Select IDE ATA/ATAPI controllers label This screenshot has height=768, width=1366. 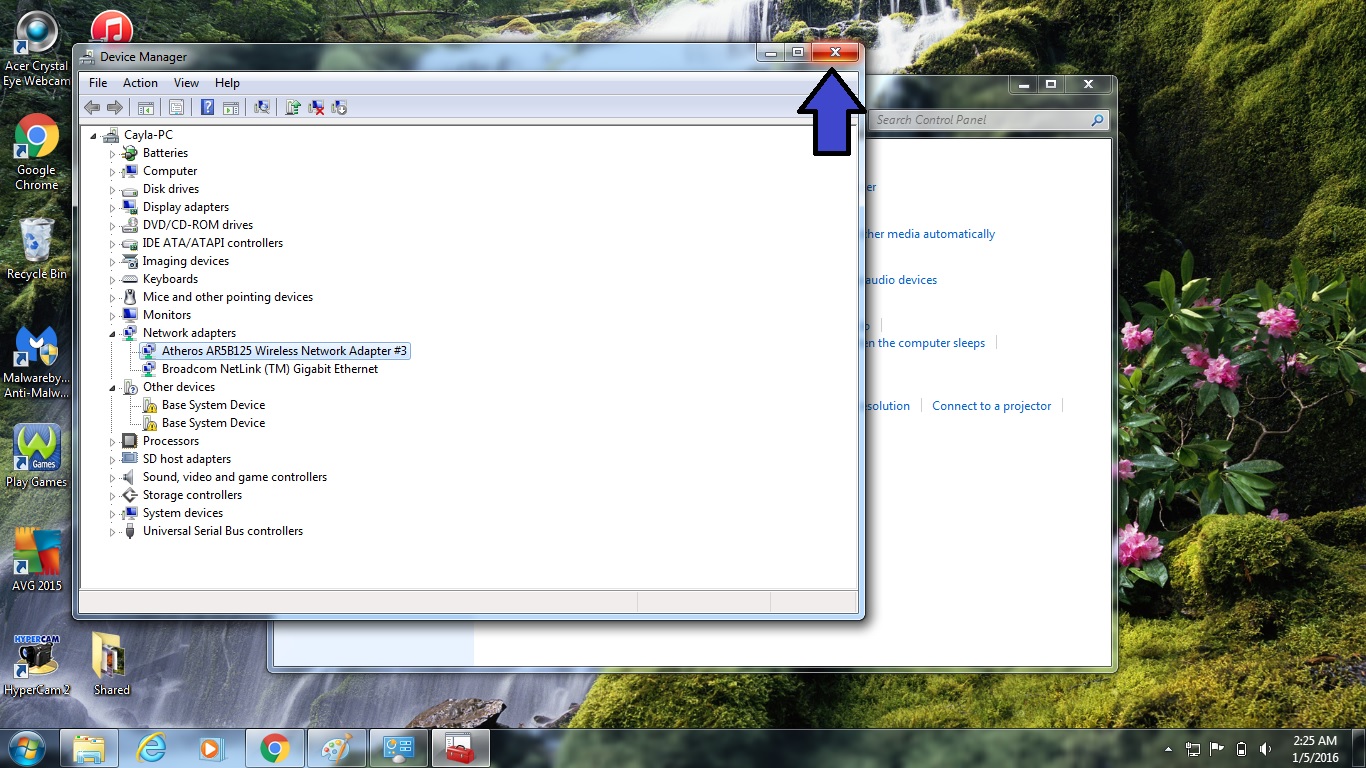pyautogui.click(x=213, y=243)
